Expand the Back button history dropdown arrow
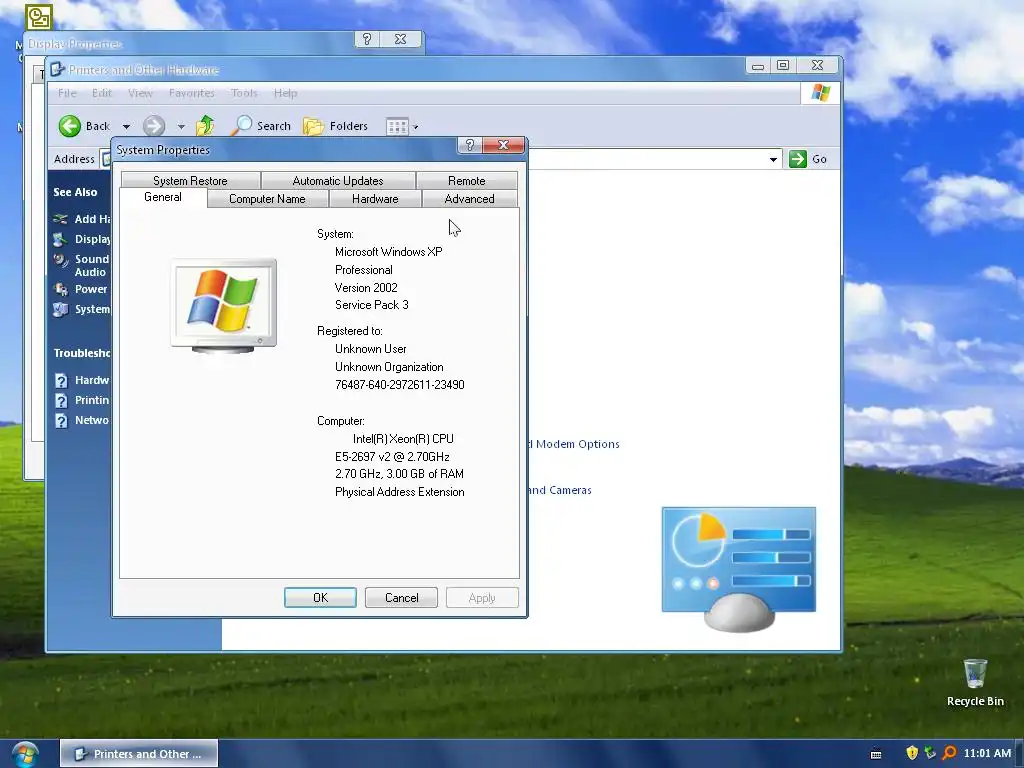1024x768 pixels. tap(126, 127)
